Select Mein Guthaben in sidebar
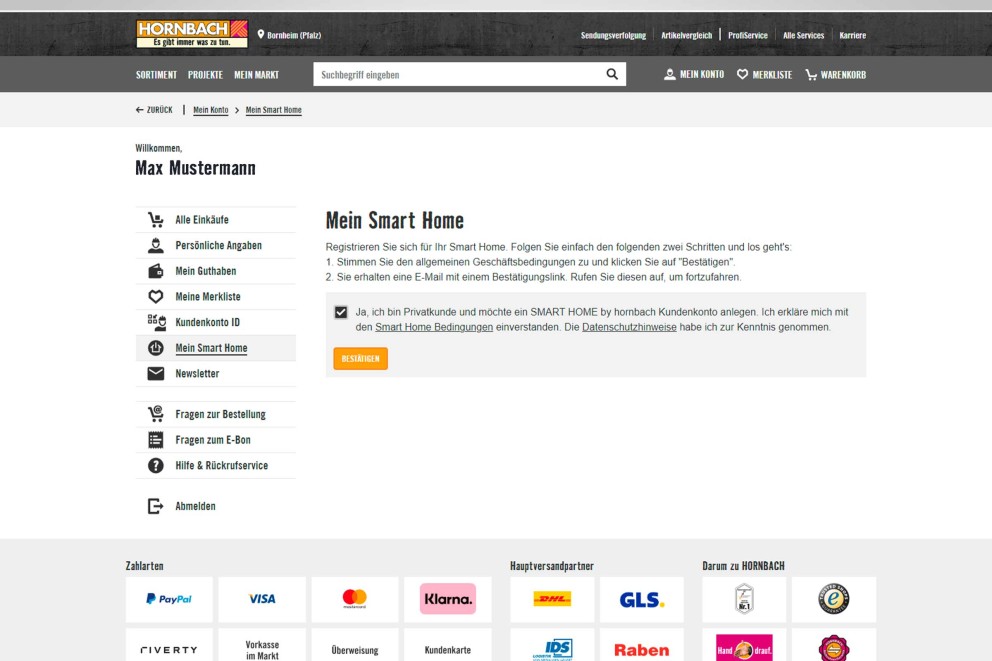This screenshot has height=661, width=992. 216,271
